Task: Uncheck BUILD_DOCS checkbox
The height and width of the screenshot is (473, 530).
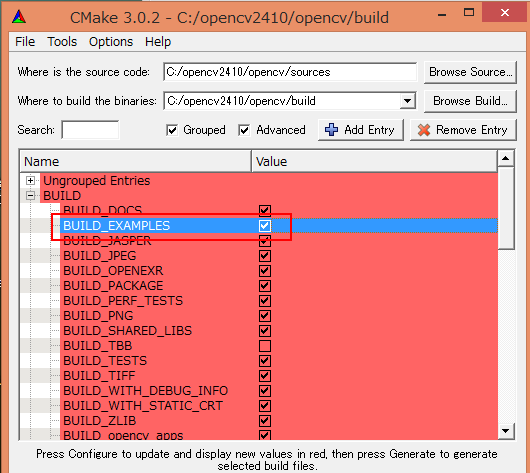Action: 265,210
